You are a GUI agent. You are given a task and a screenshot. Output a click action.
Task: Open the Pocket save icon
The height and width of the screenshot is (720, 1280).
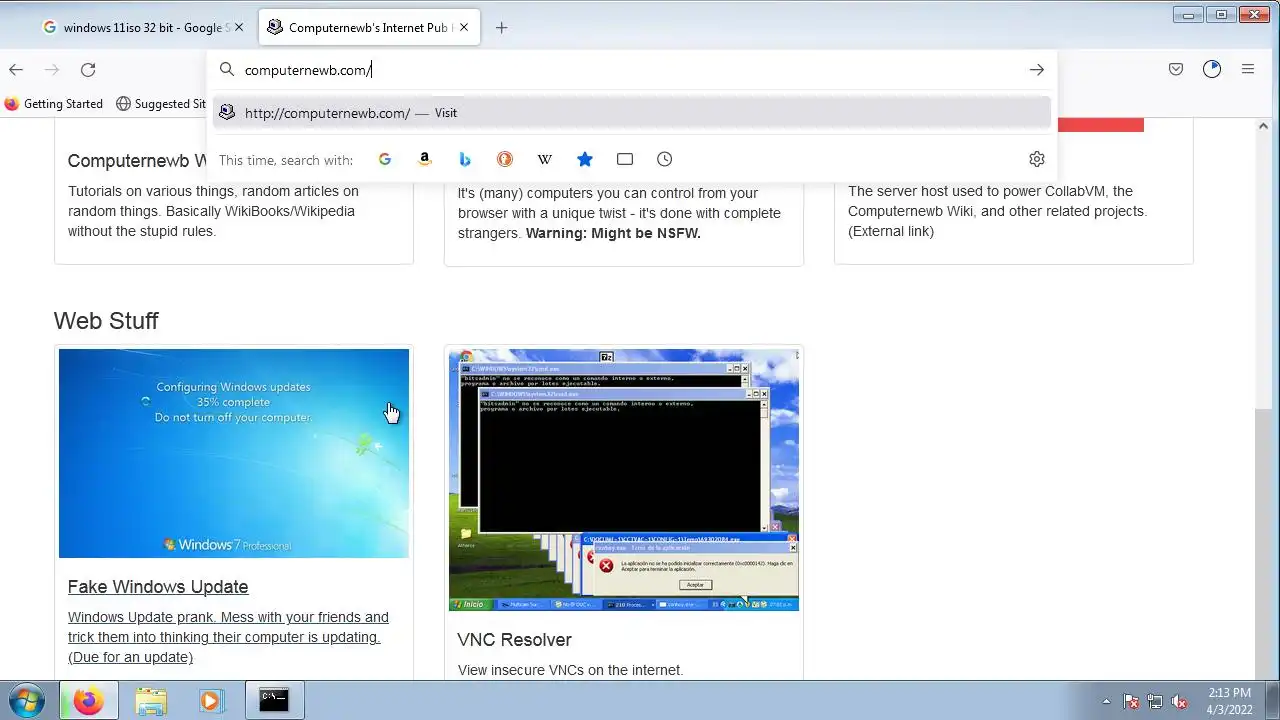[1176, 69]
